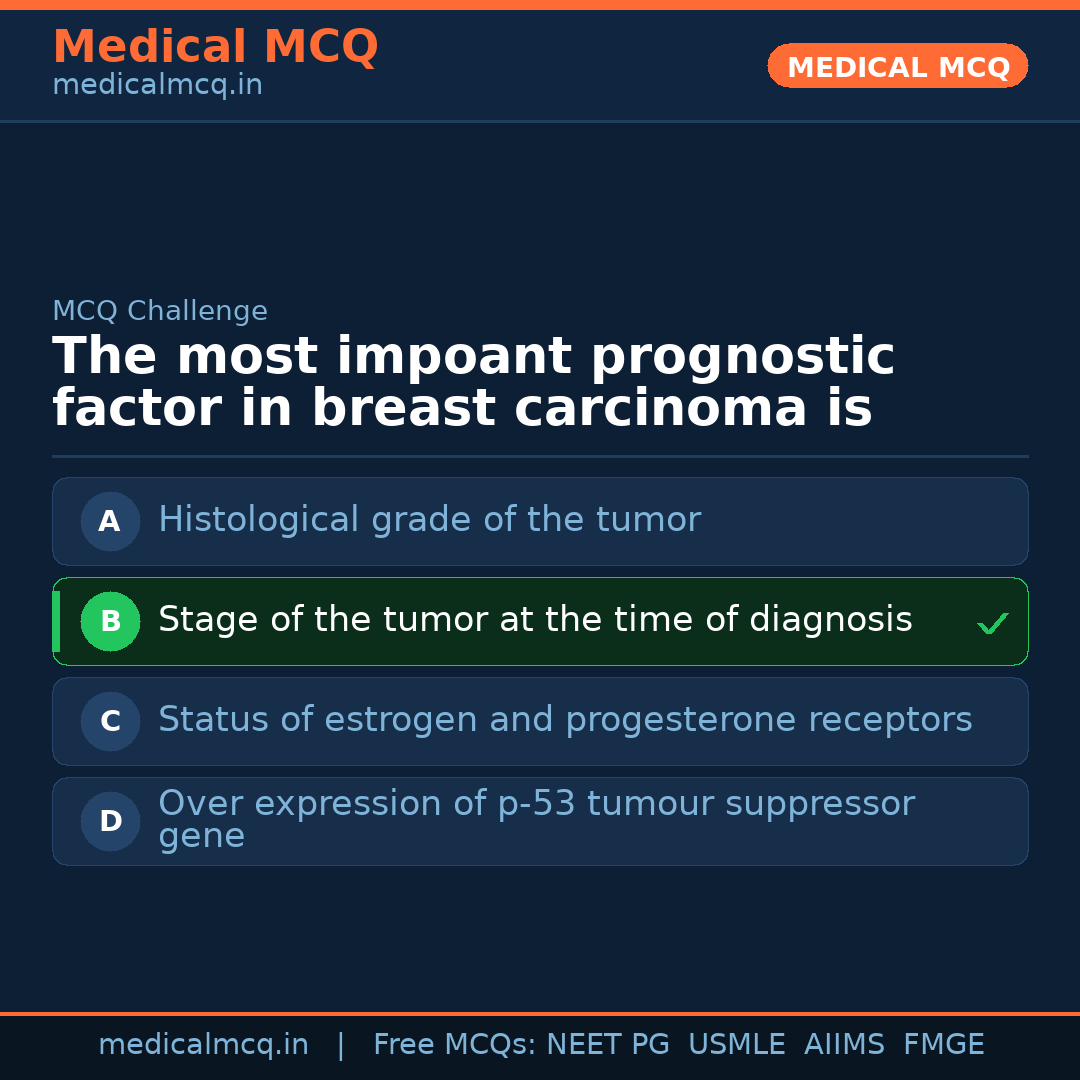Click 'FMGE' in the footer
Screen dimensions: 1080x1080
point(944,1045)
